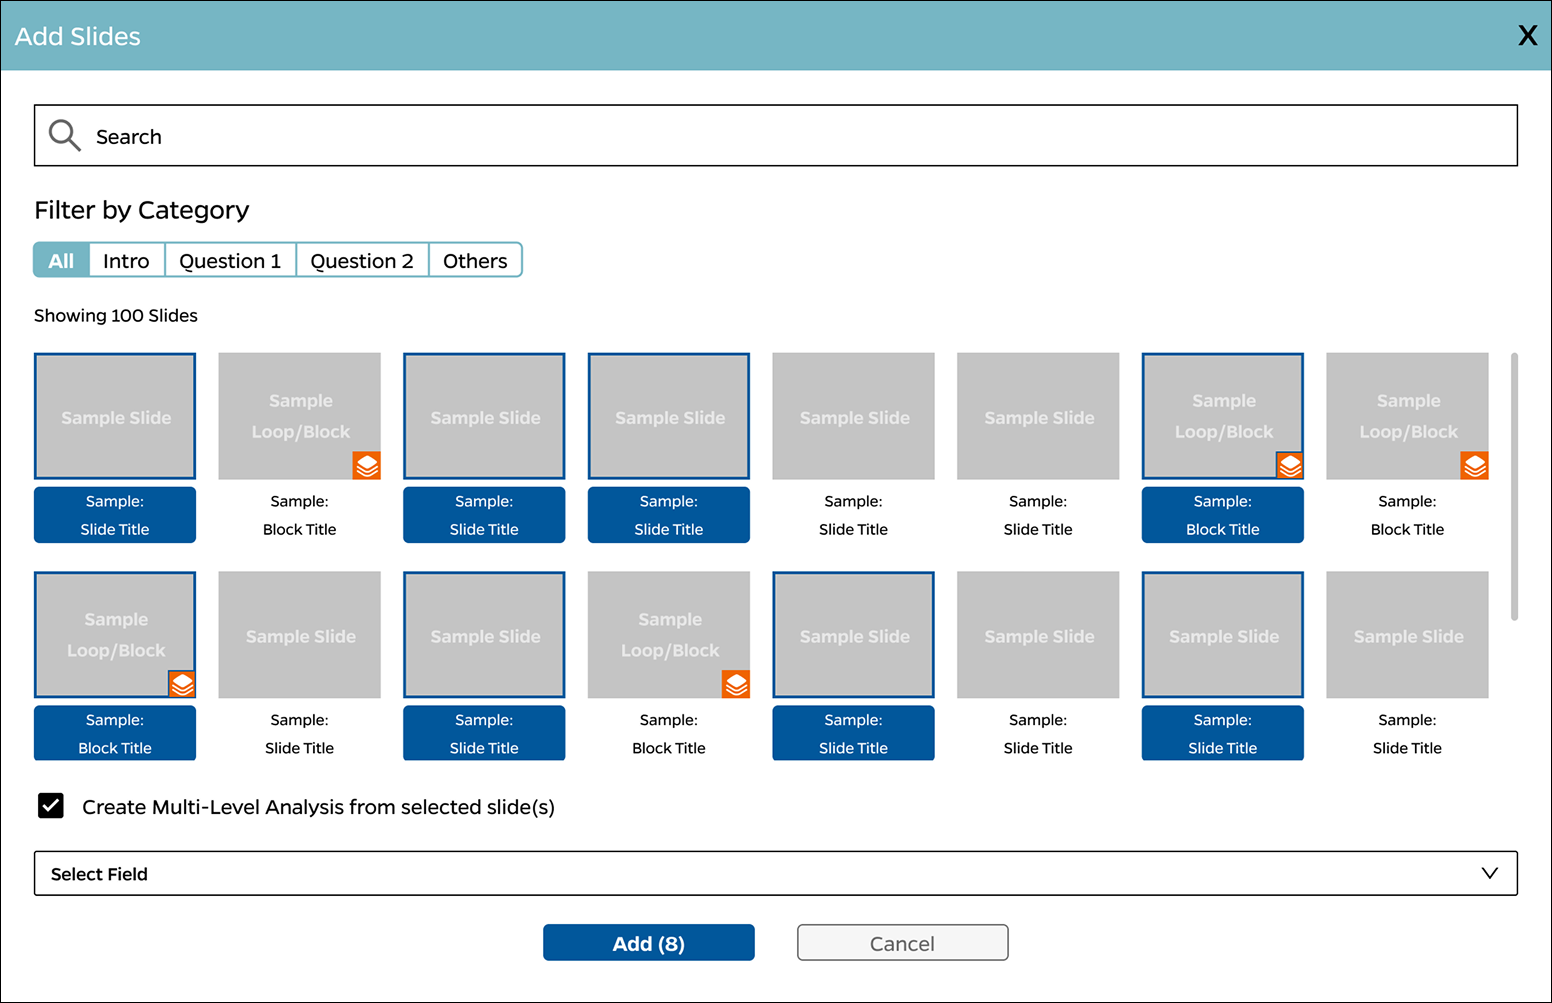Select the unselected Loop/Block thumbnail in bottom row
This screenshot has height=1003, width=1552.
pyautogui.click(x=669, y=635)
